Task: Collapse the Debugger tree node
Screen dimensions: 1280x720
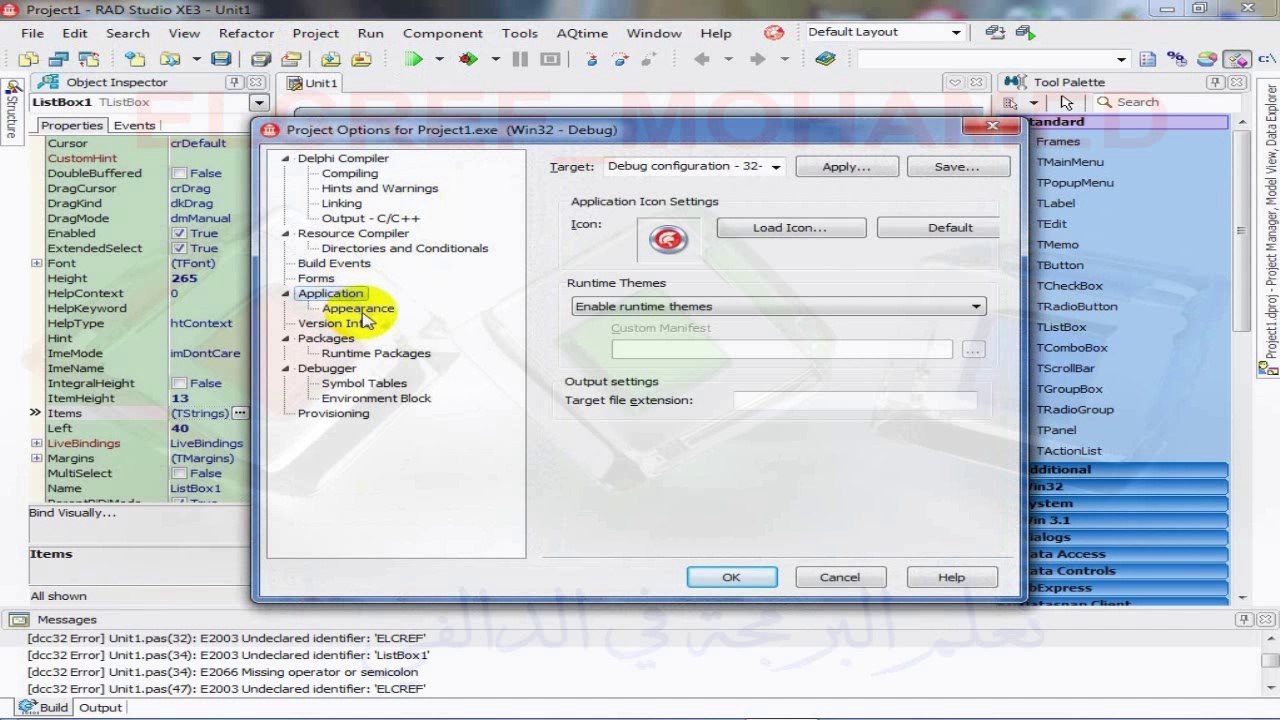Action: click(x=286, y=368)
